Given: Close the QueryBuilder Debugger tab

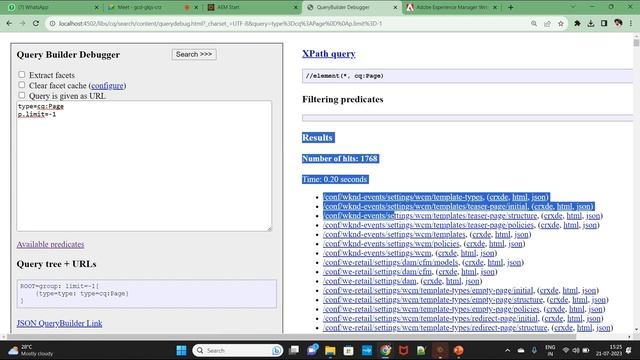Looking at the screenshot, I should tap(395, 7).
